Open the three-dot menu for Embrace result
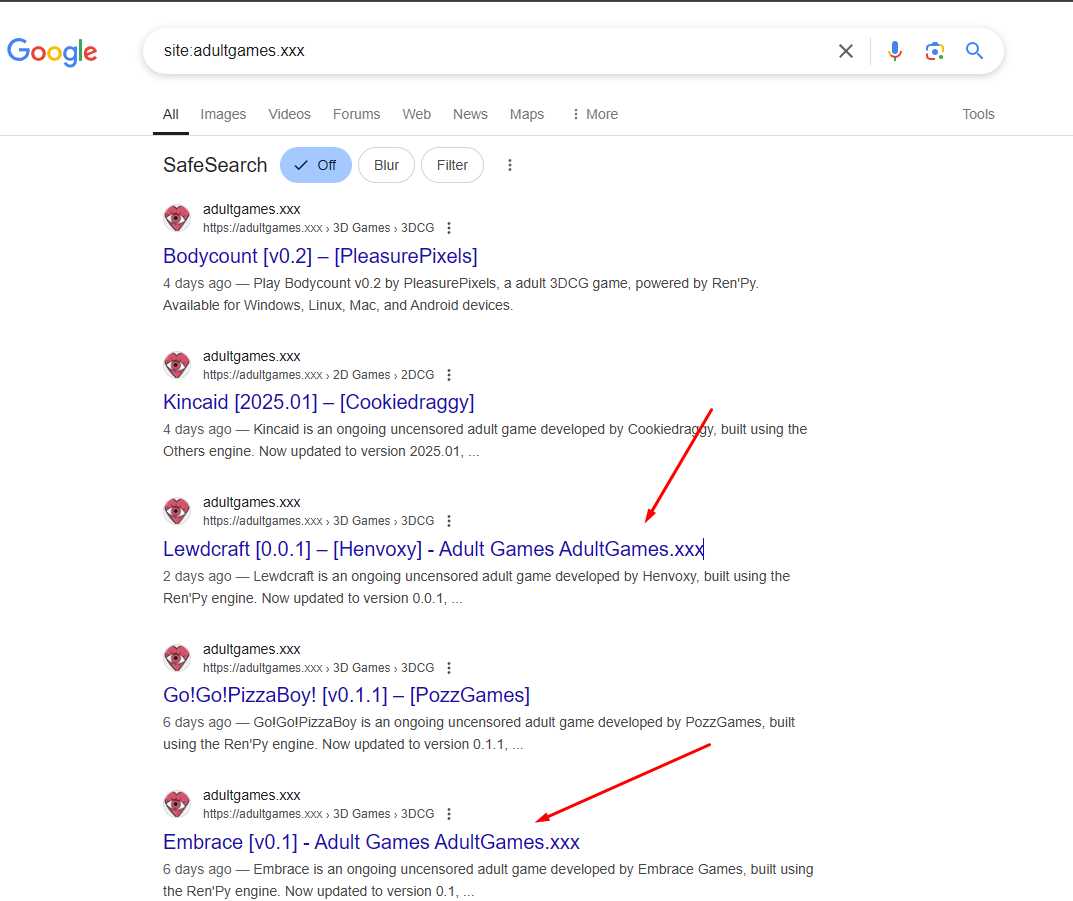1073x901 pixels. pos(449,814)
